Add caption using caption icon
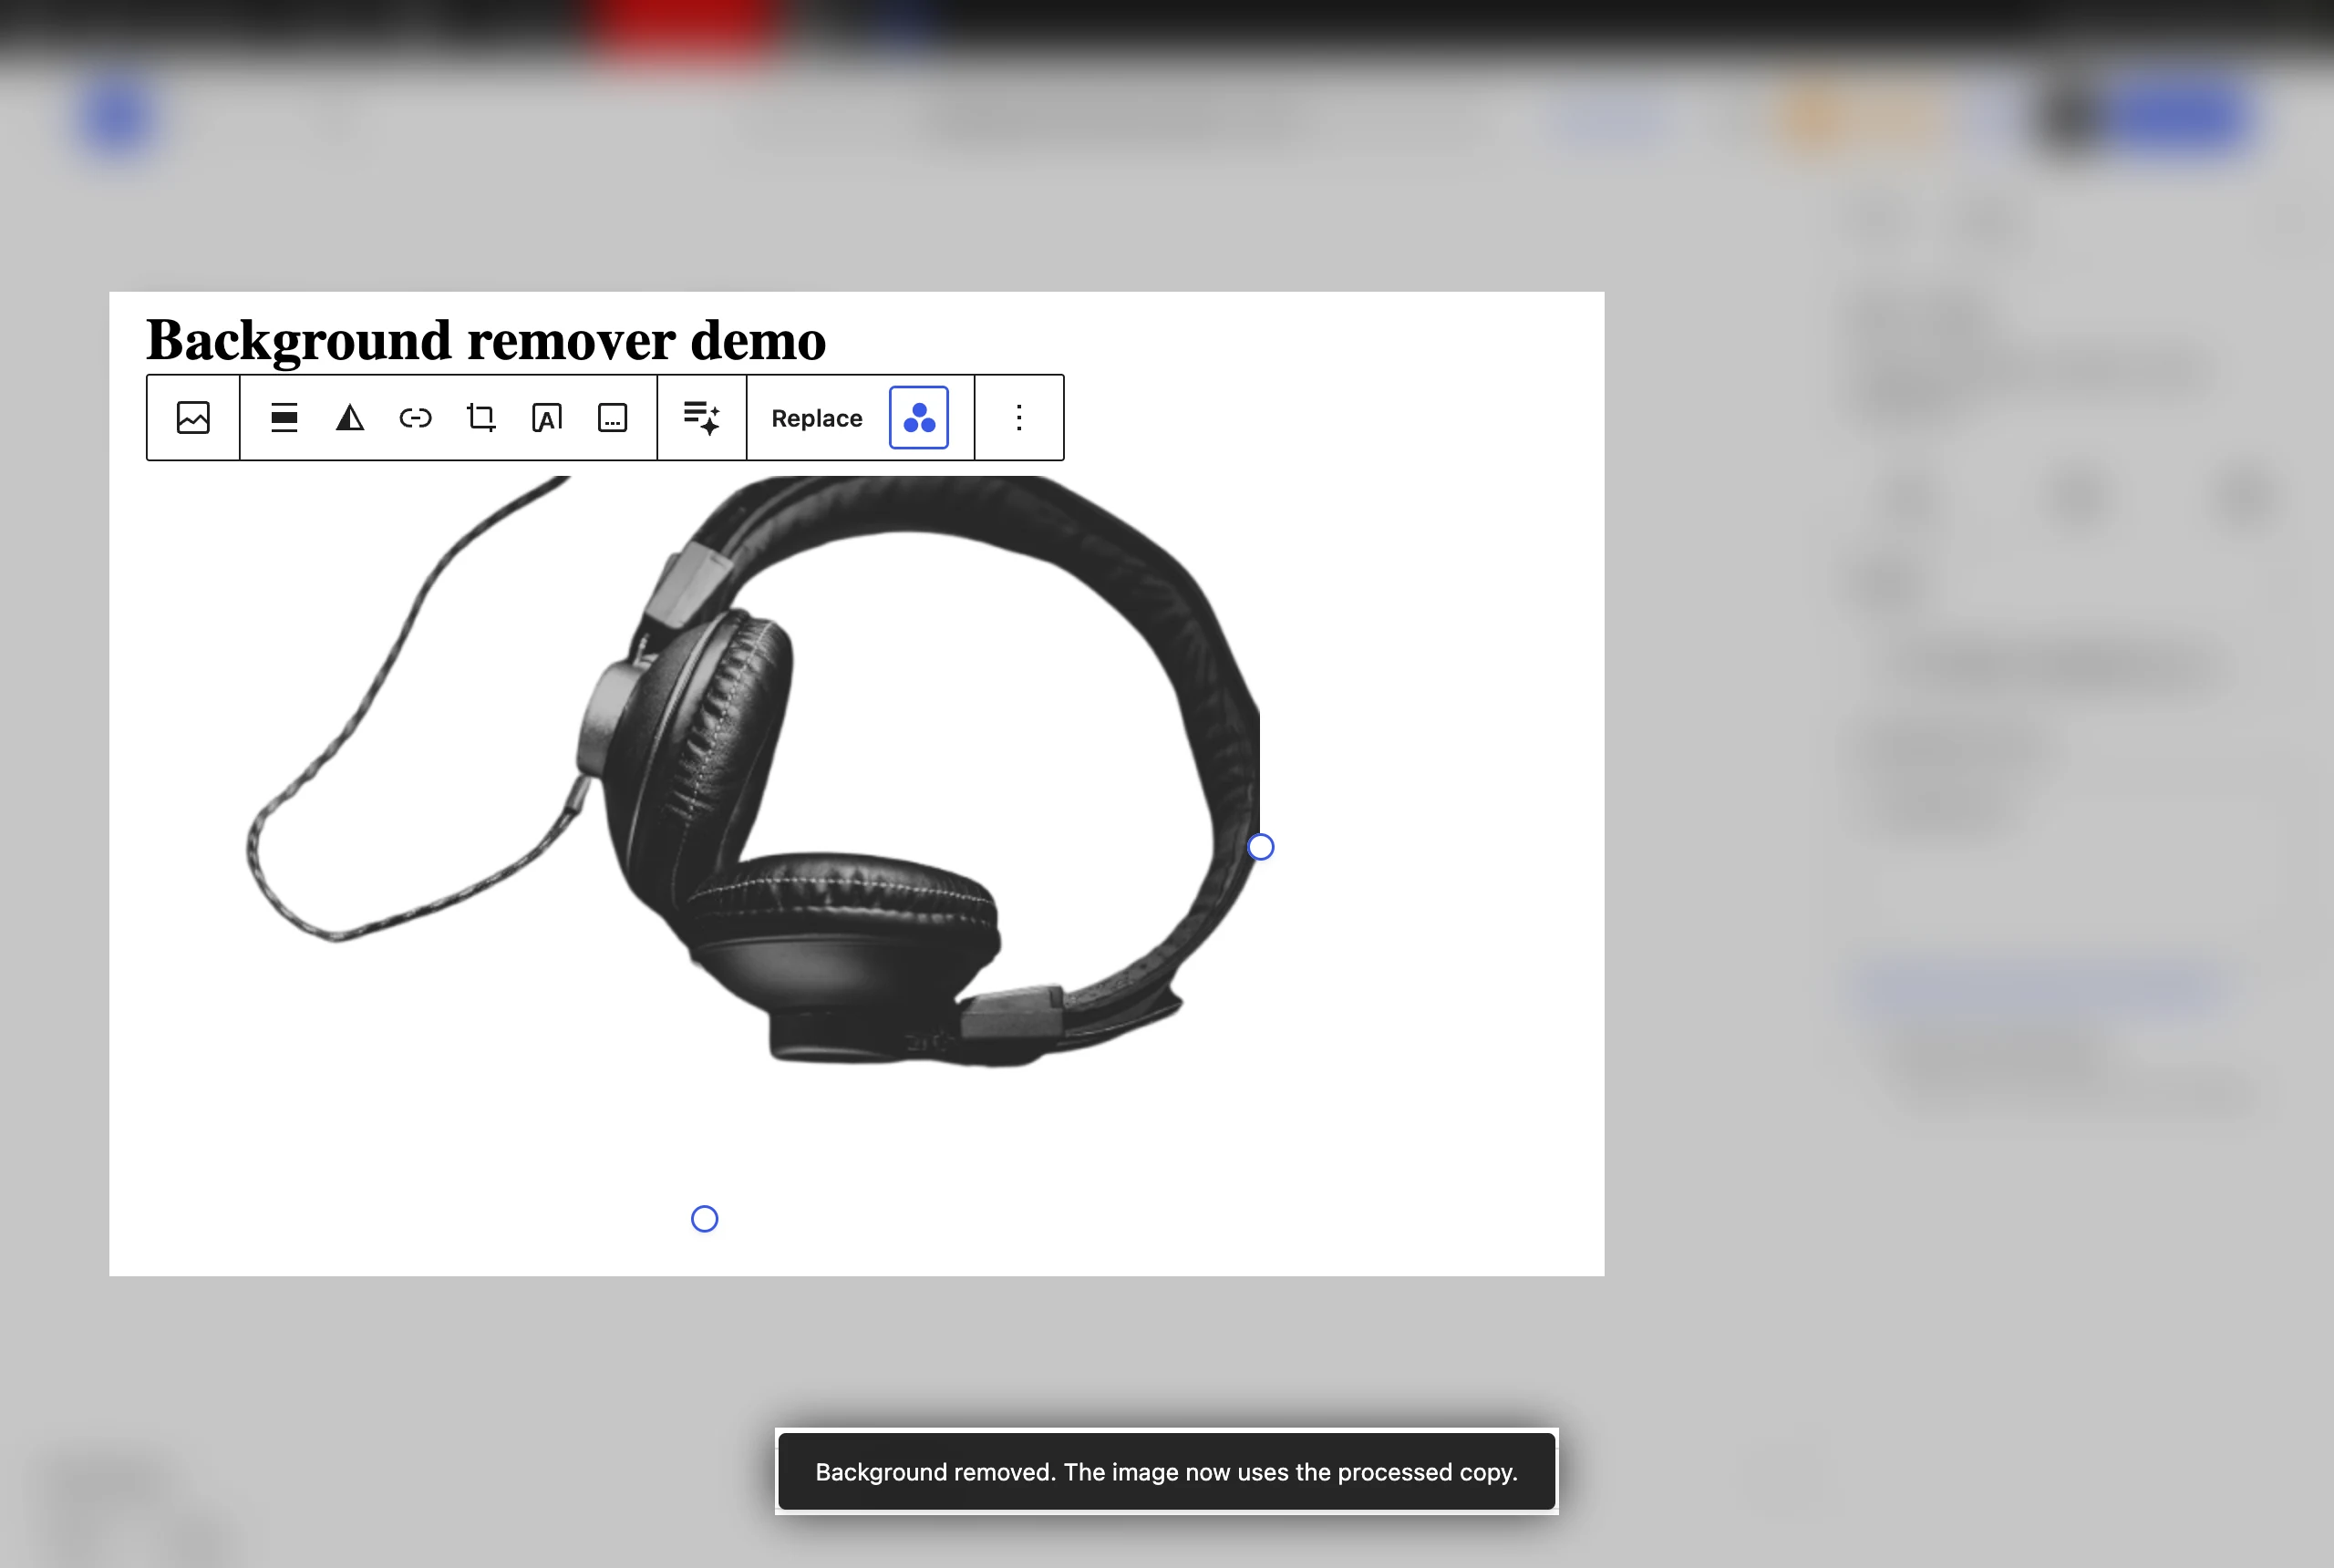The image size is (2334, 1568). pyautogui.click(x=612, y=418)
